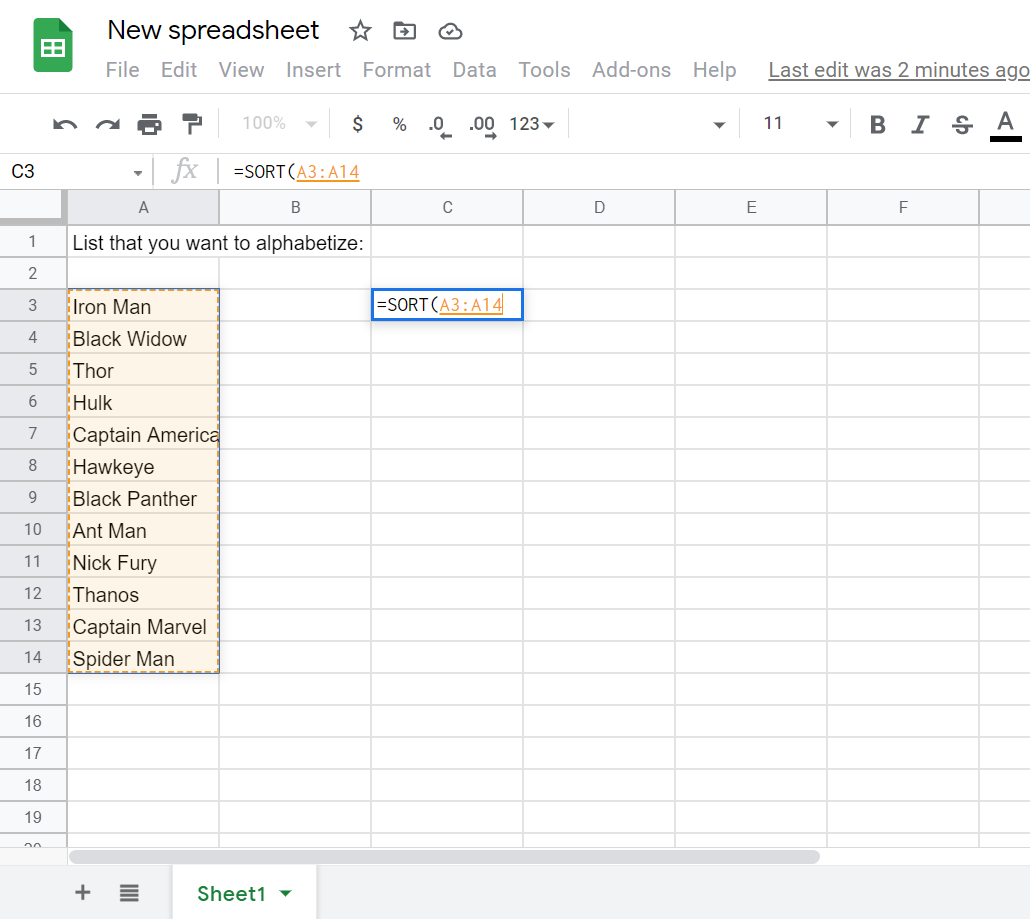Click cell containing Ant Man
1030x919 pixels.
point(143,529)
